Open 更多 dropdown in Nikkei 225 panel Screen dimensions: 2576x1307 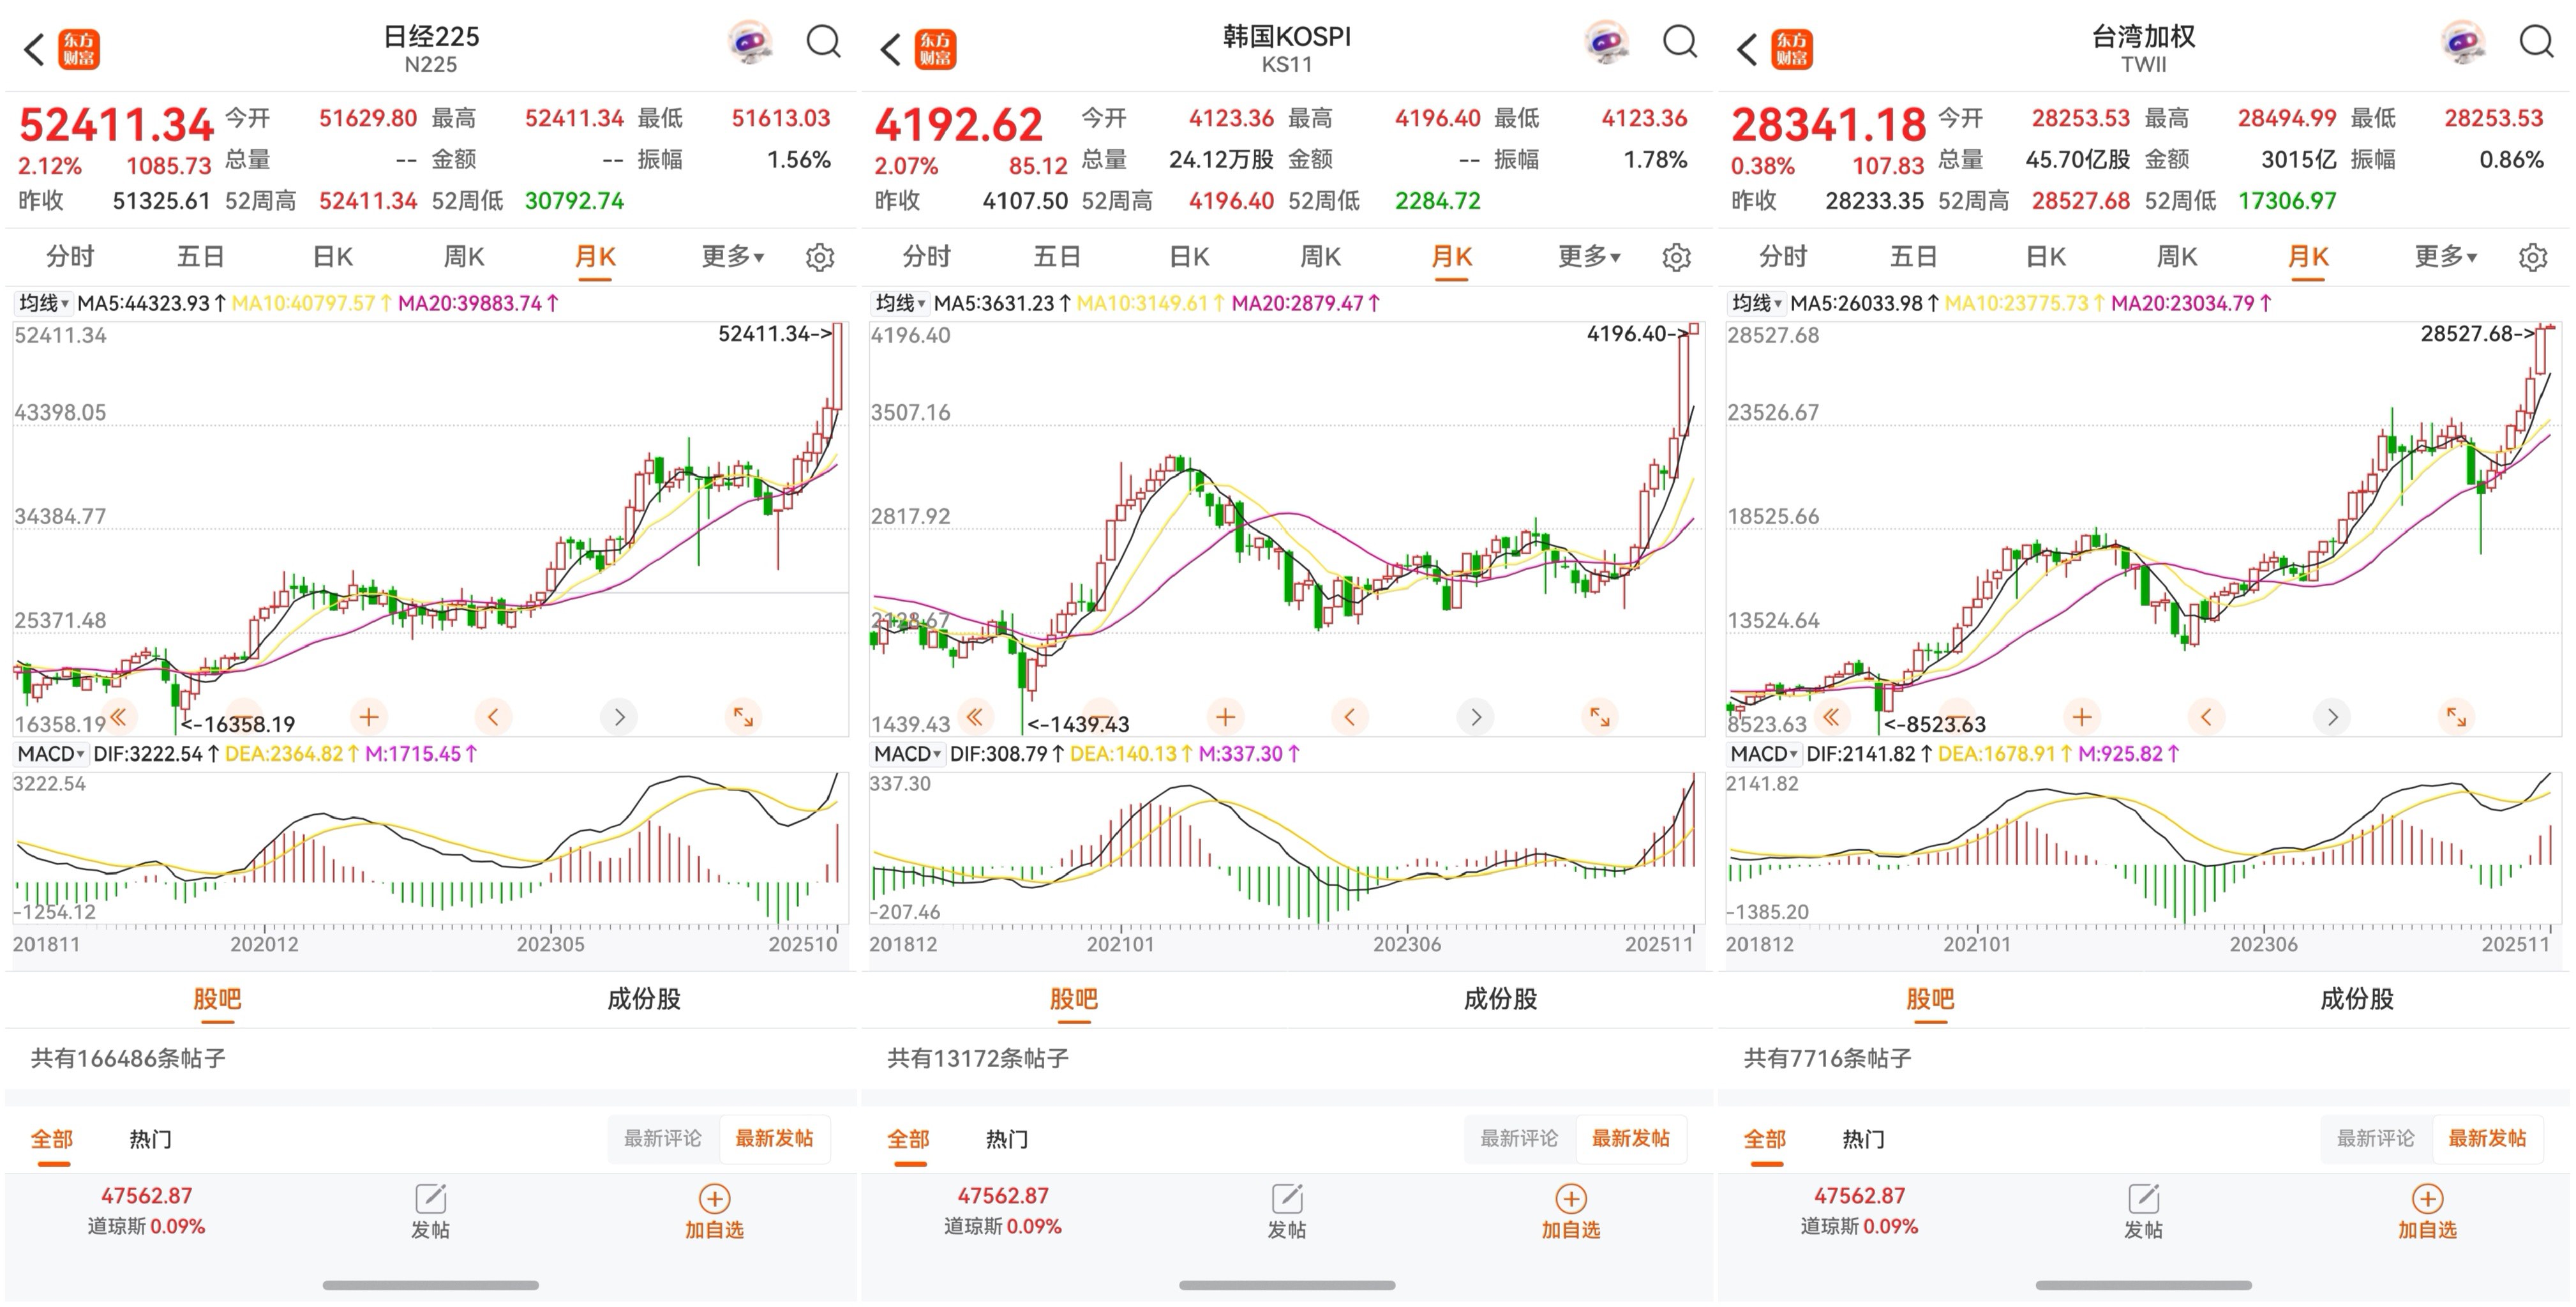coord(732,257)
